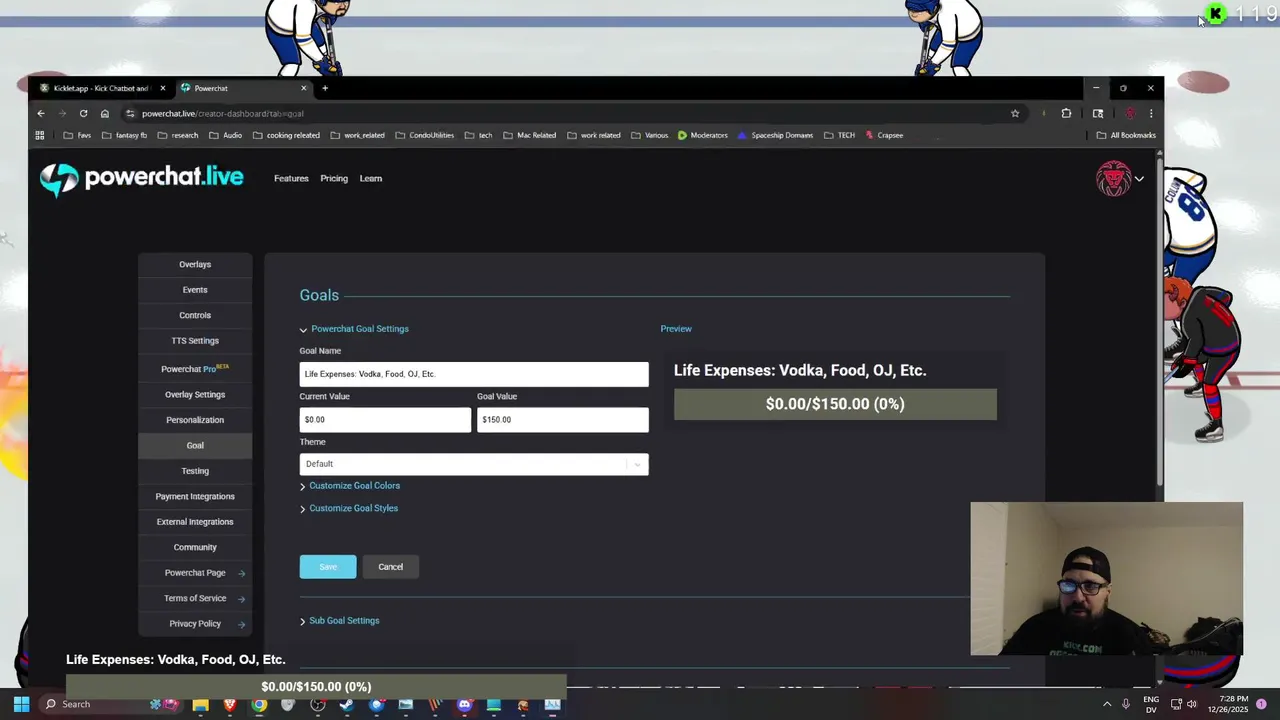Open File Explorer from taskbar
Screen dimensions: 1280x720
tap(200, 704)
